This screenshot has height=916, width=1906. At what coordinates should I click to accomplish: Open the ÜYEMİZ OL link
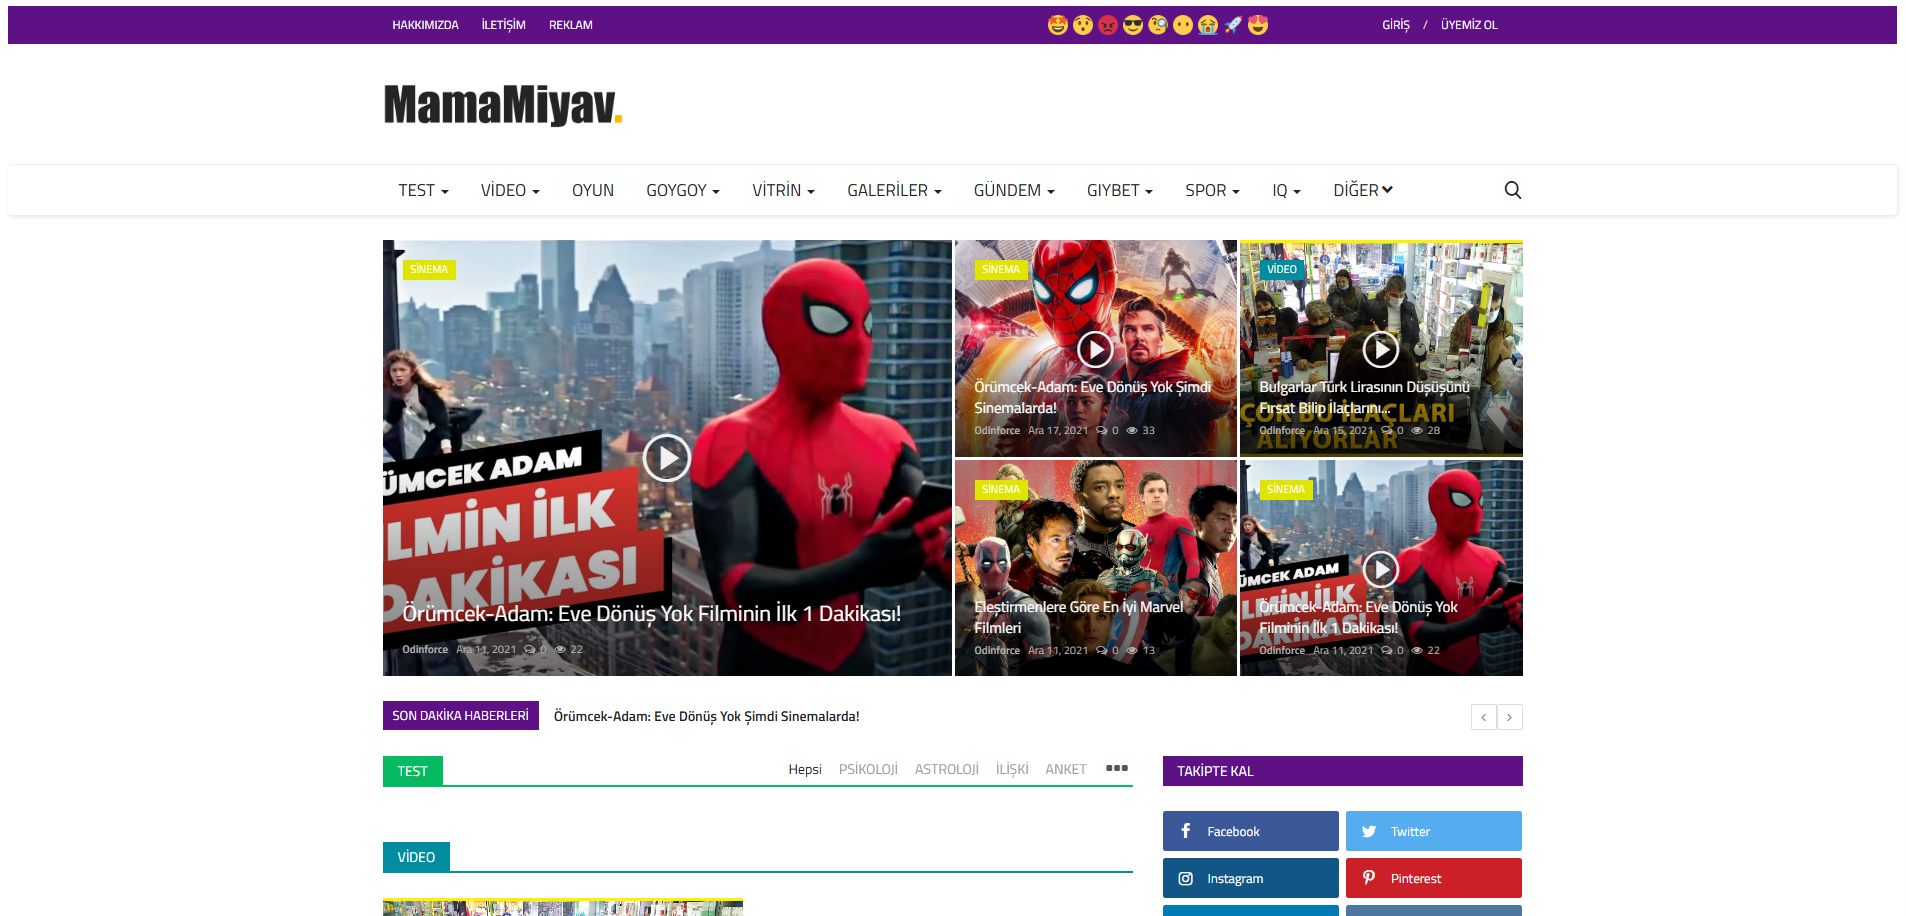pos(1469,25)
